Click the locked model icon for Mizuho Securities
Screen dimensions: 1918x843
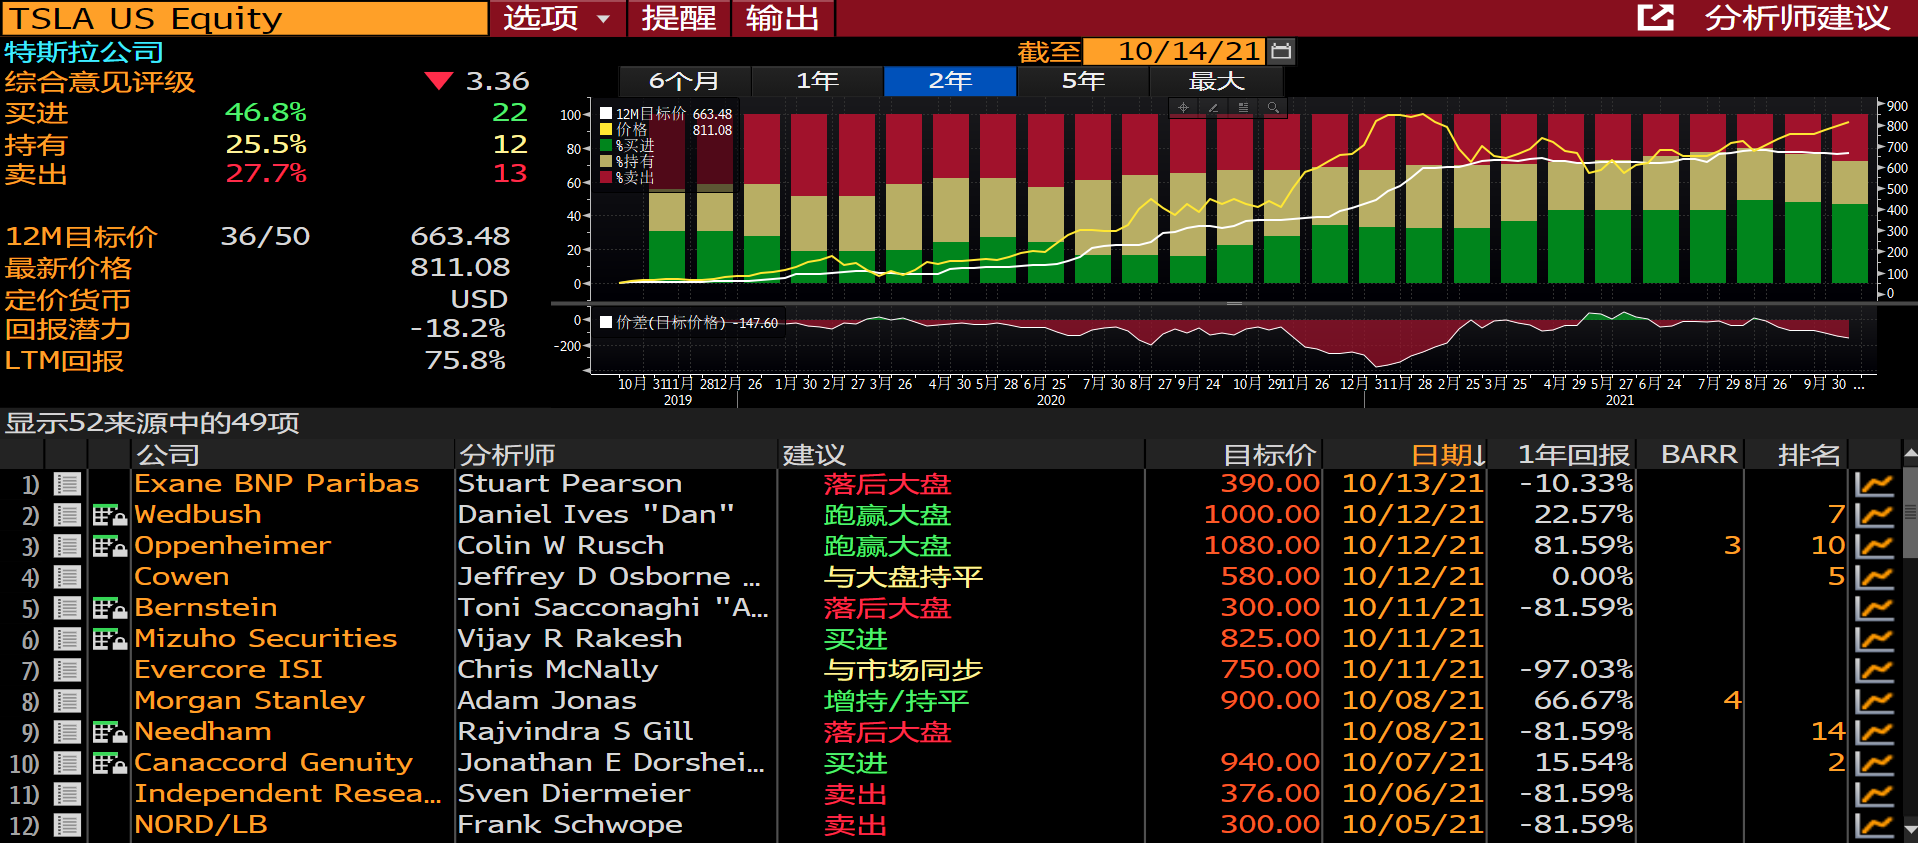109,640
